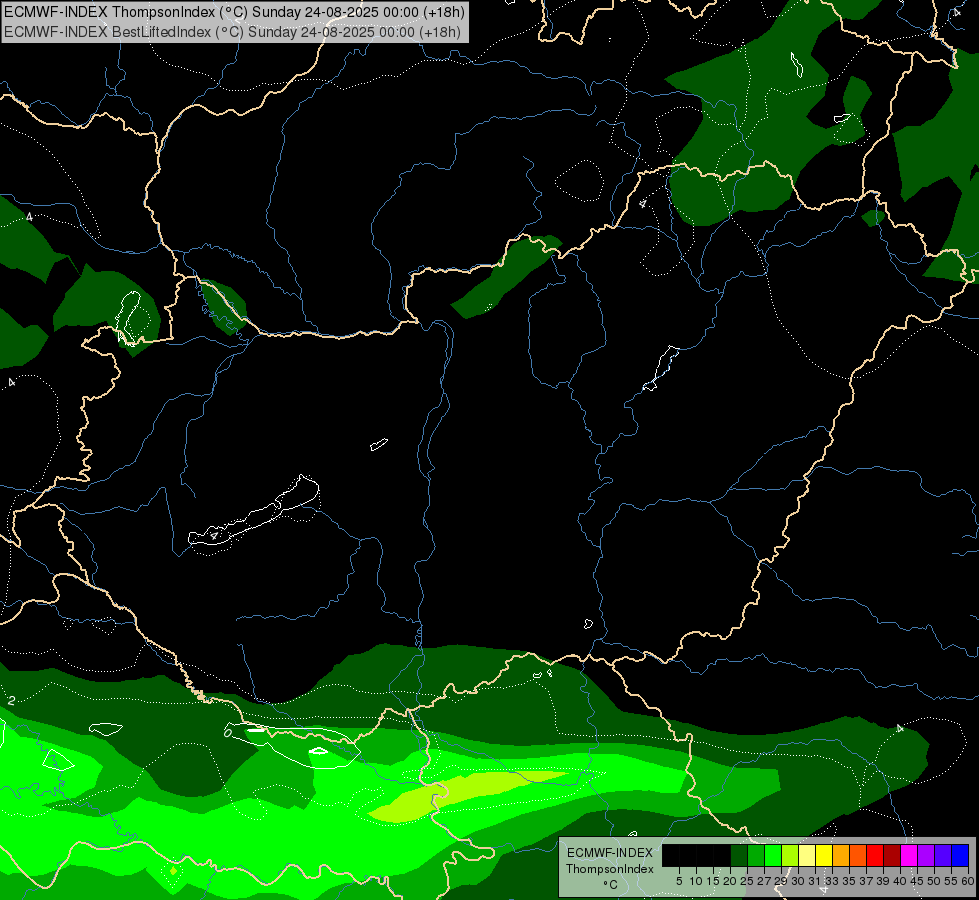Image resolution: width=979 pixels, height=900 pixels.
Task: Pick the pale yellow 30–31 legend swatch
Action: 807,855
